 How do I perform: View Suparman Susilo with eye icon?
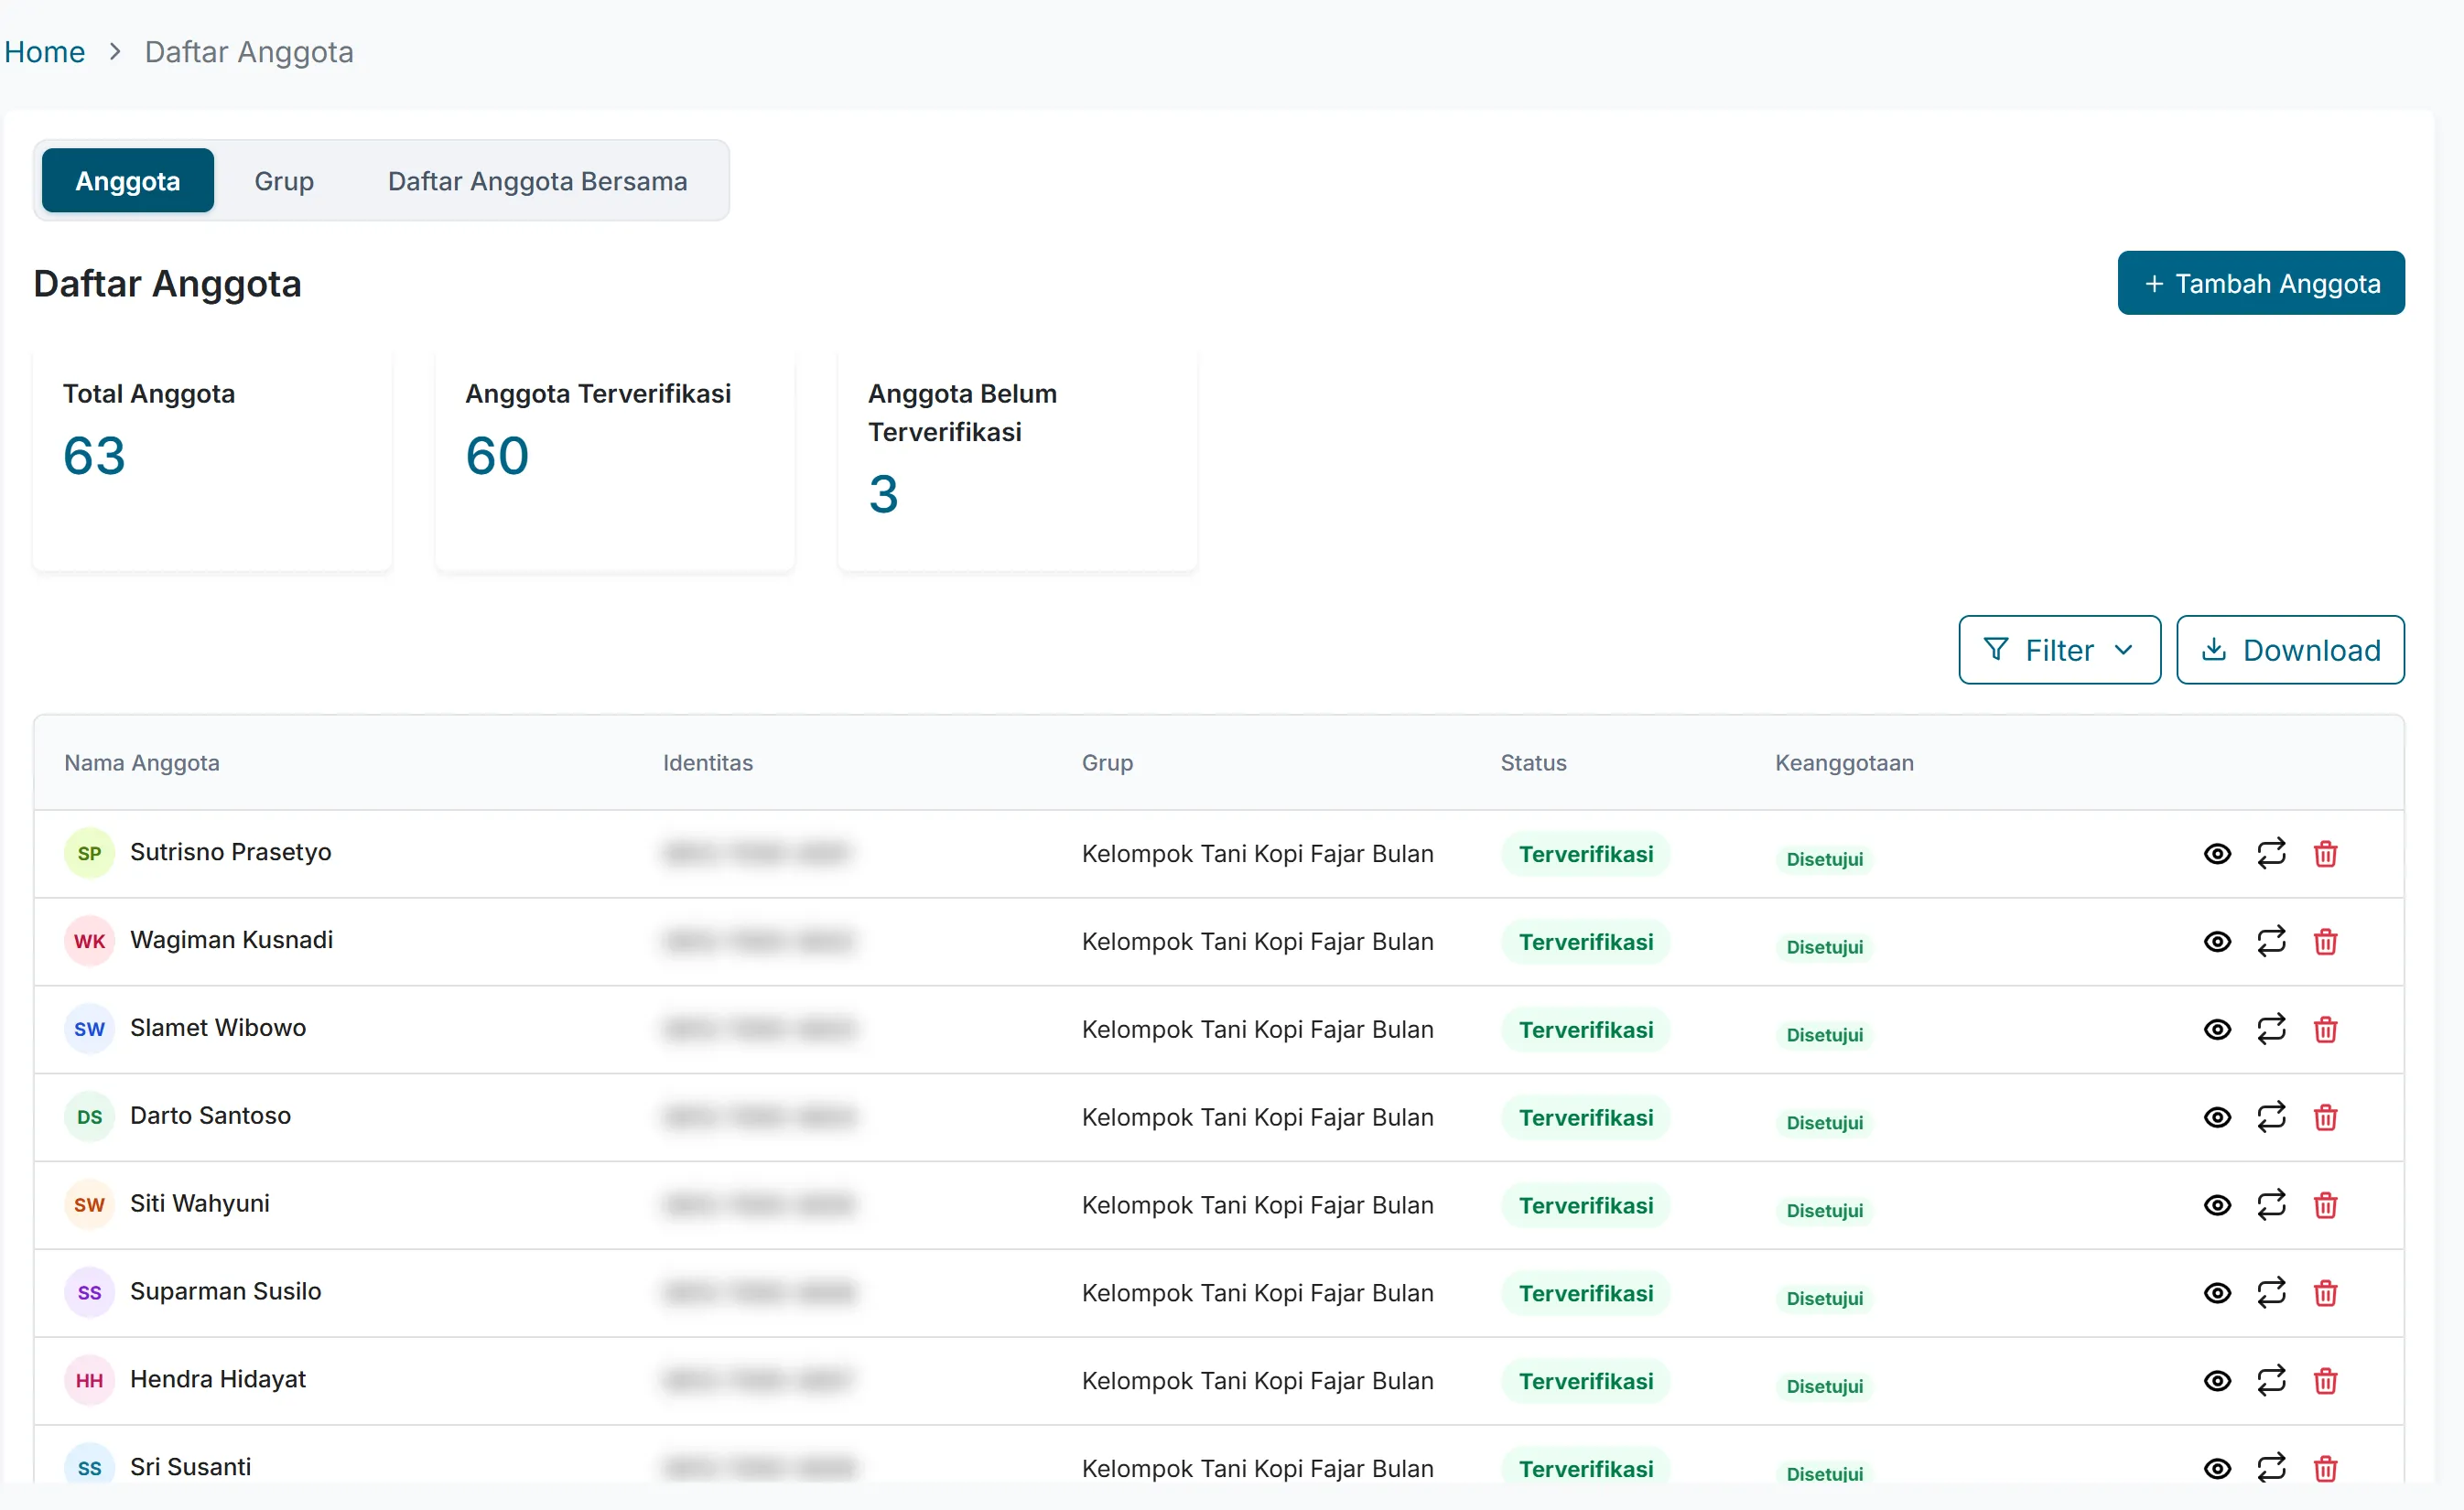click(x=2217, y=1294)
